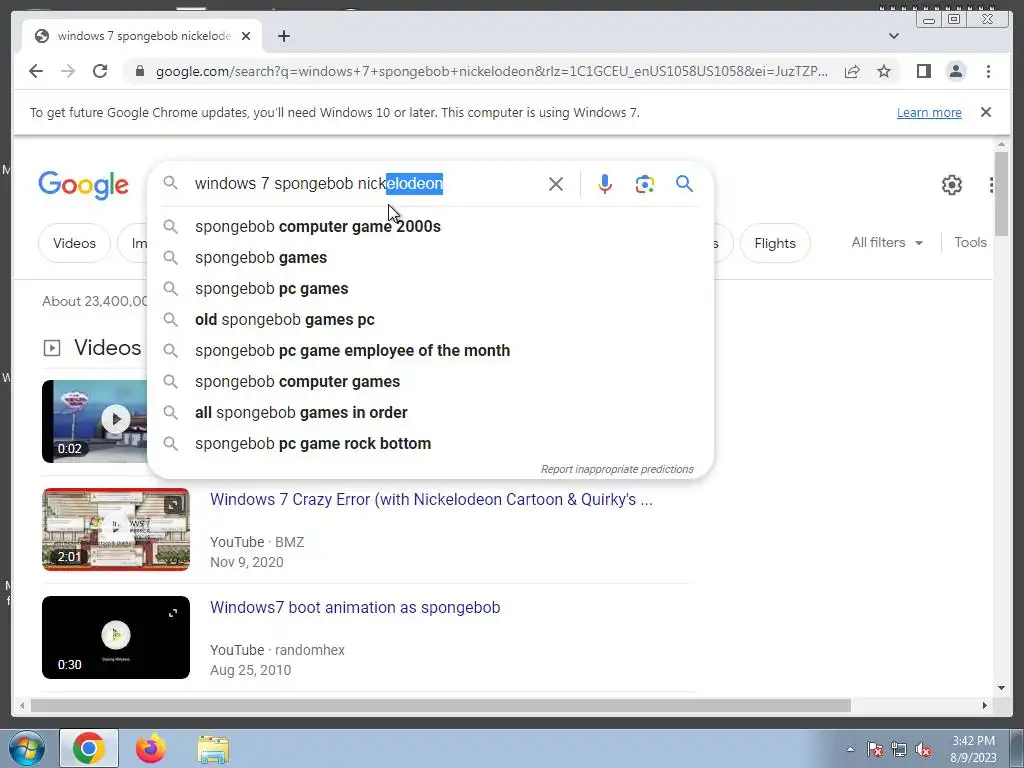The width and height of the screenshot is (1024, 768).
Task: Click the muted volume tray icon
Action: pyautogui.click(x=923, y=749)
